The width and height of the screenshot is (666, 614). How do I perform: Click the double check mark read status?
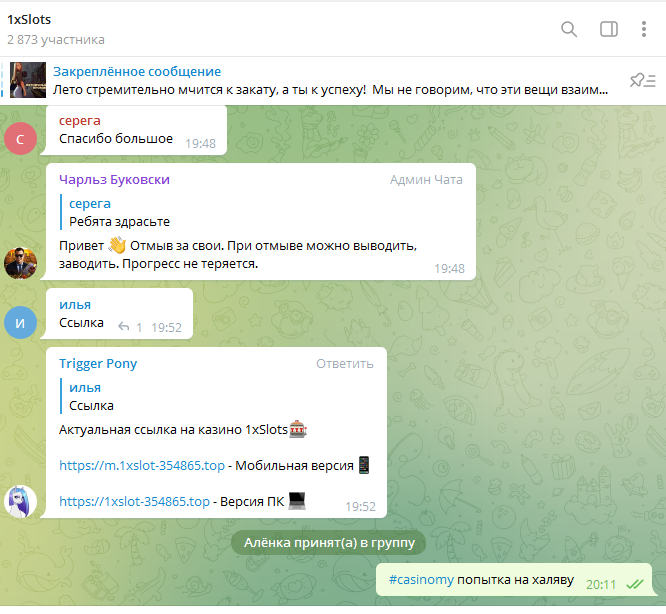pyautogui.click(x=635, y=584)
